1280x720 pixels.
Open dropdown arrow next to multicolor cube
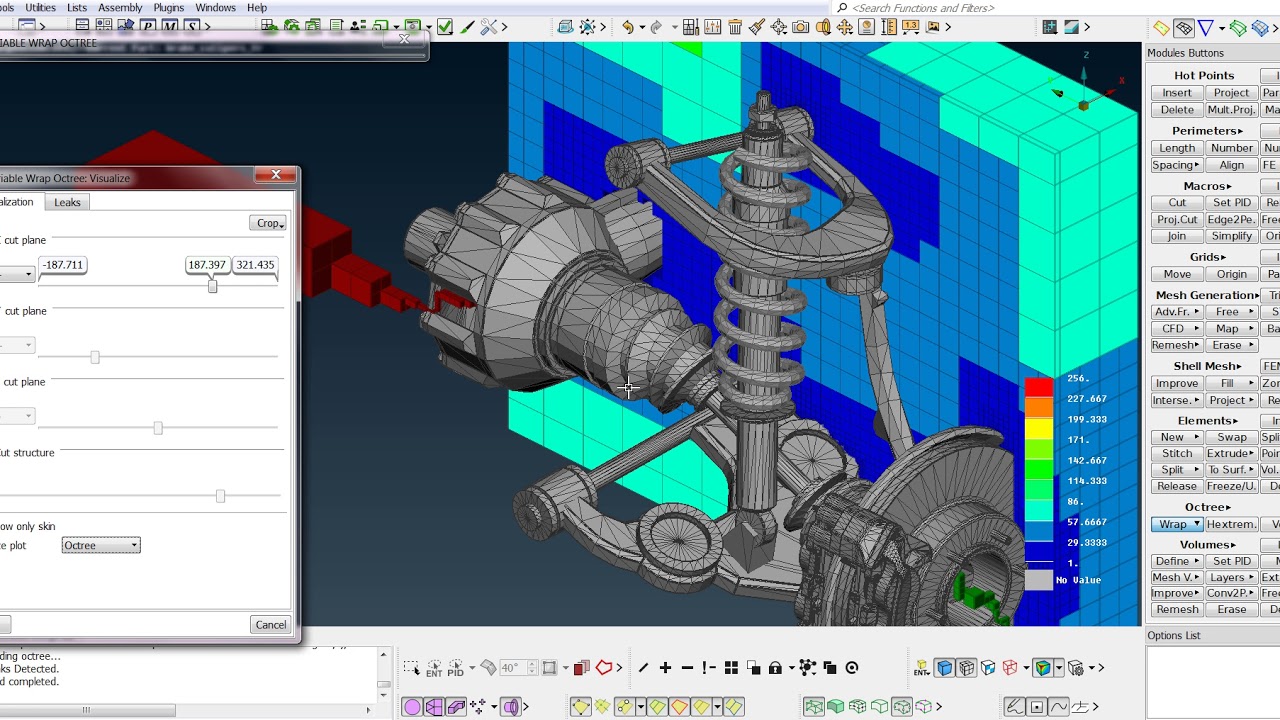[x=1058, y=668]
